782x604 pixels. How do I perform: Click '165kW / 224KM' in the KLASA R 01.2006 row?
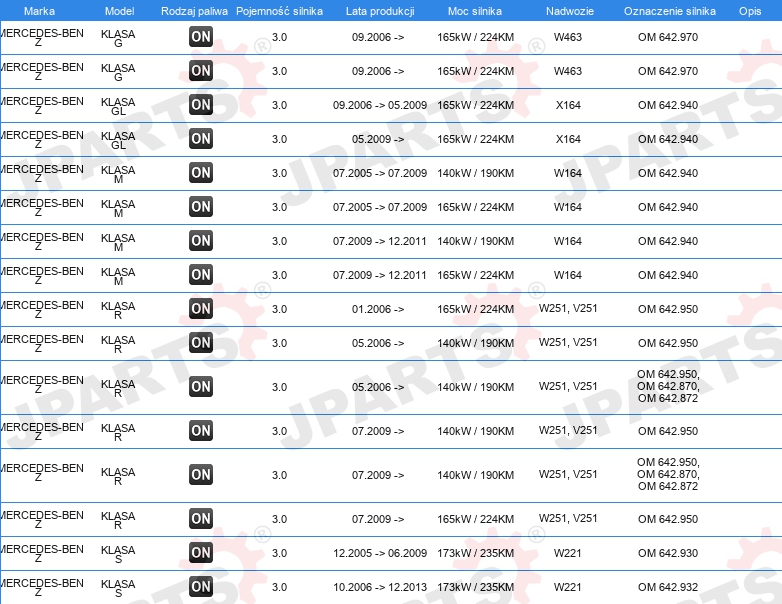(475, 309)
